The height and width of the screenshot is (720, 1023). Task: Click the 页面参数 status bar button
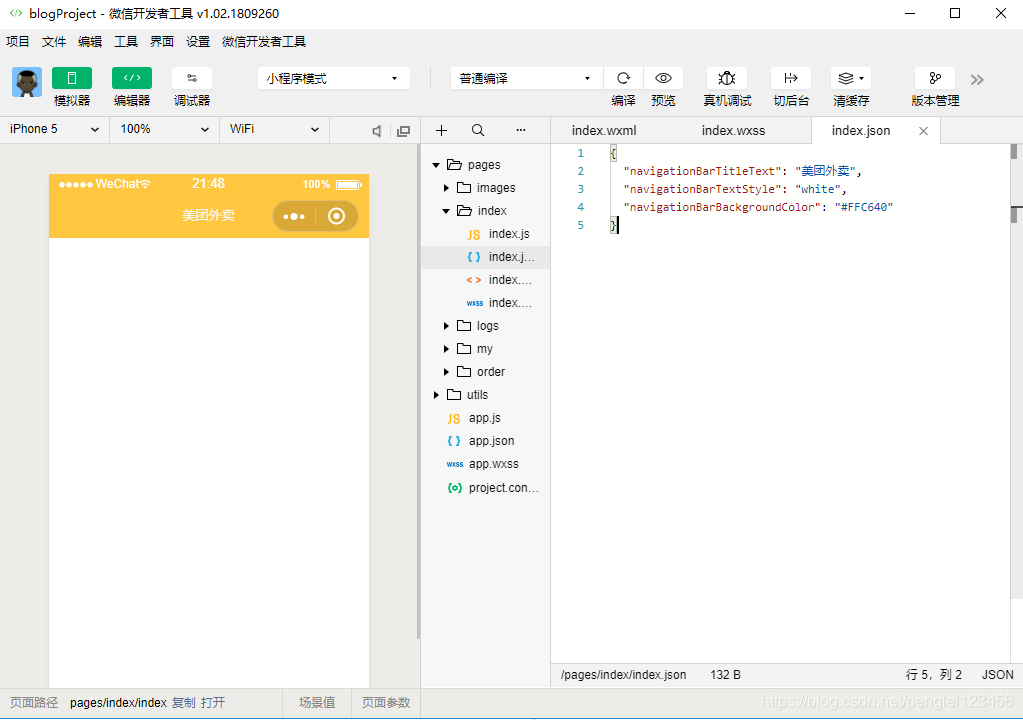(x=386, y=703)
